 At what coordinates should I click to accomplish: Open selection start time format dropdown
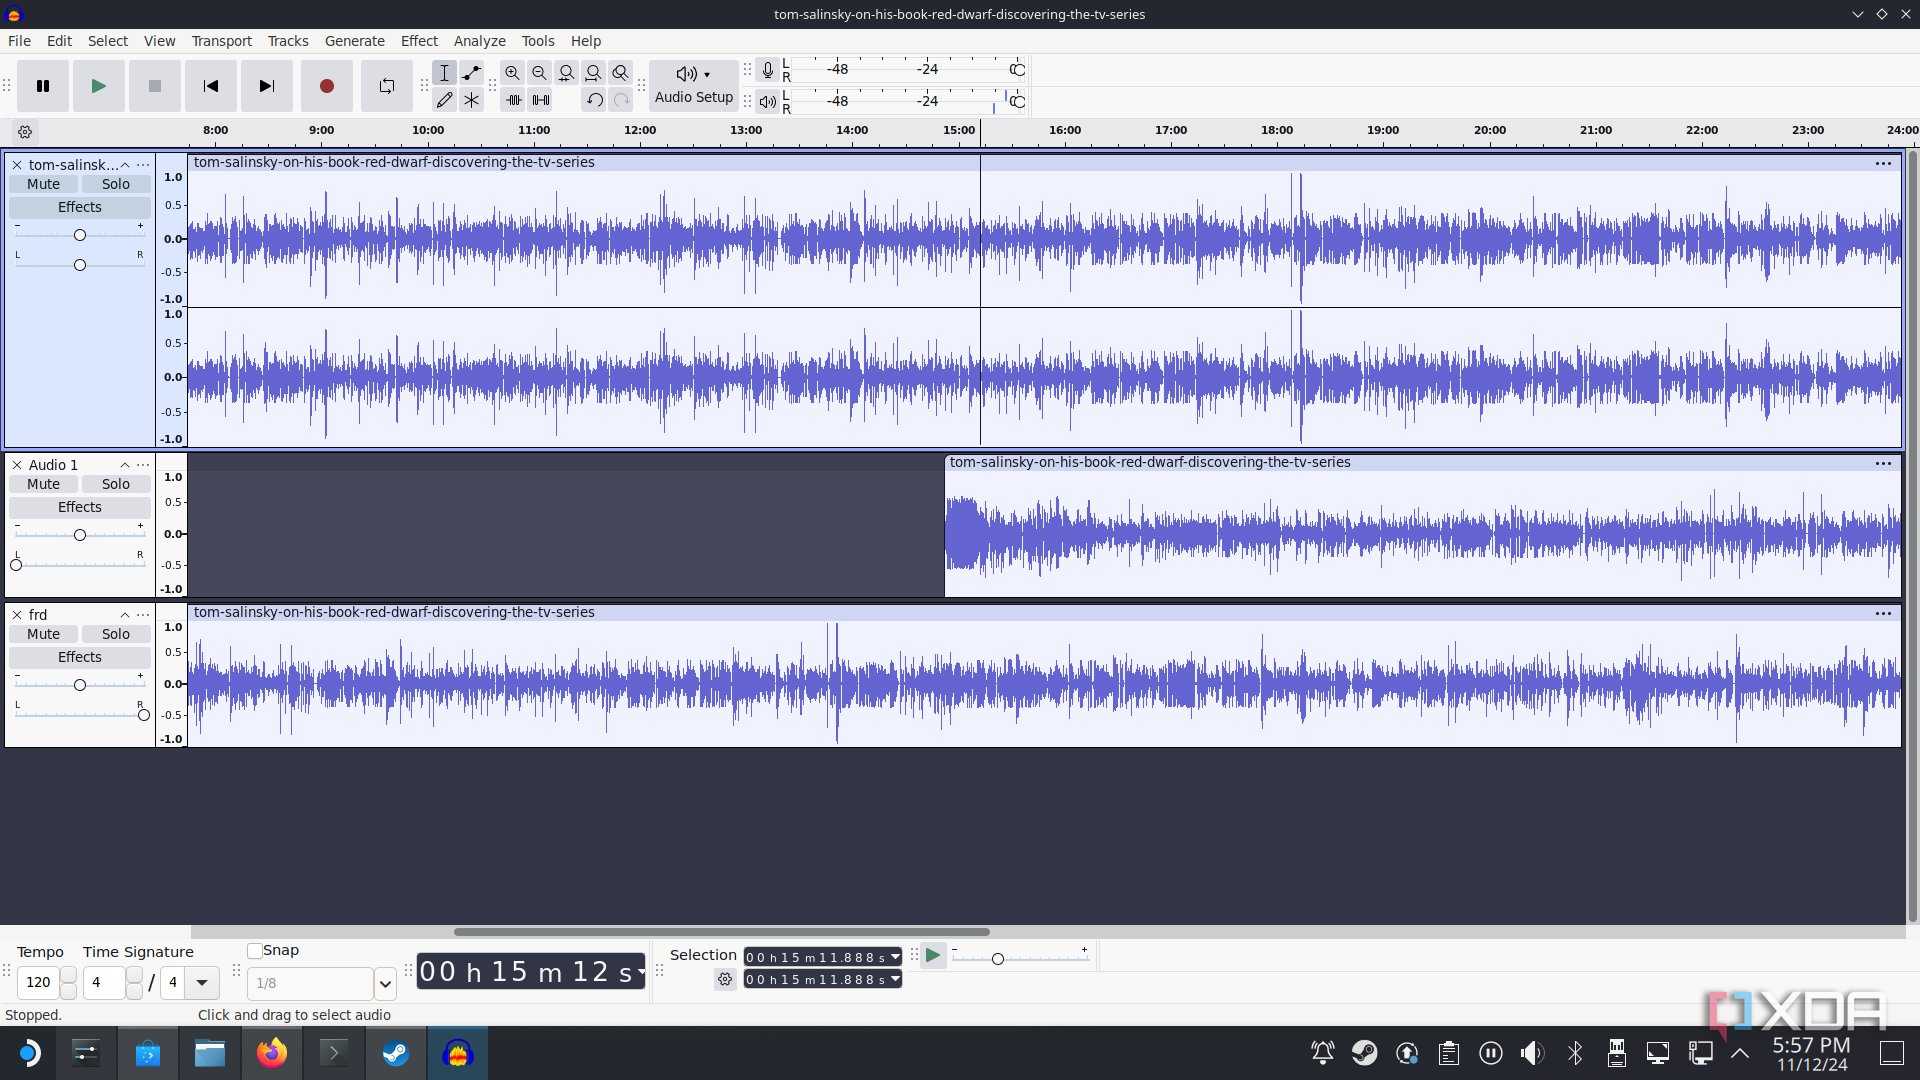coord(895,958)
